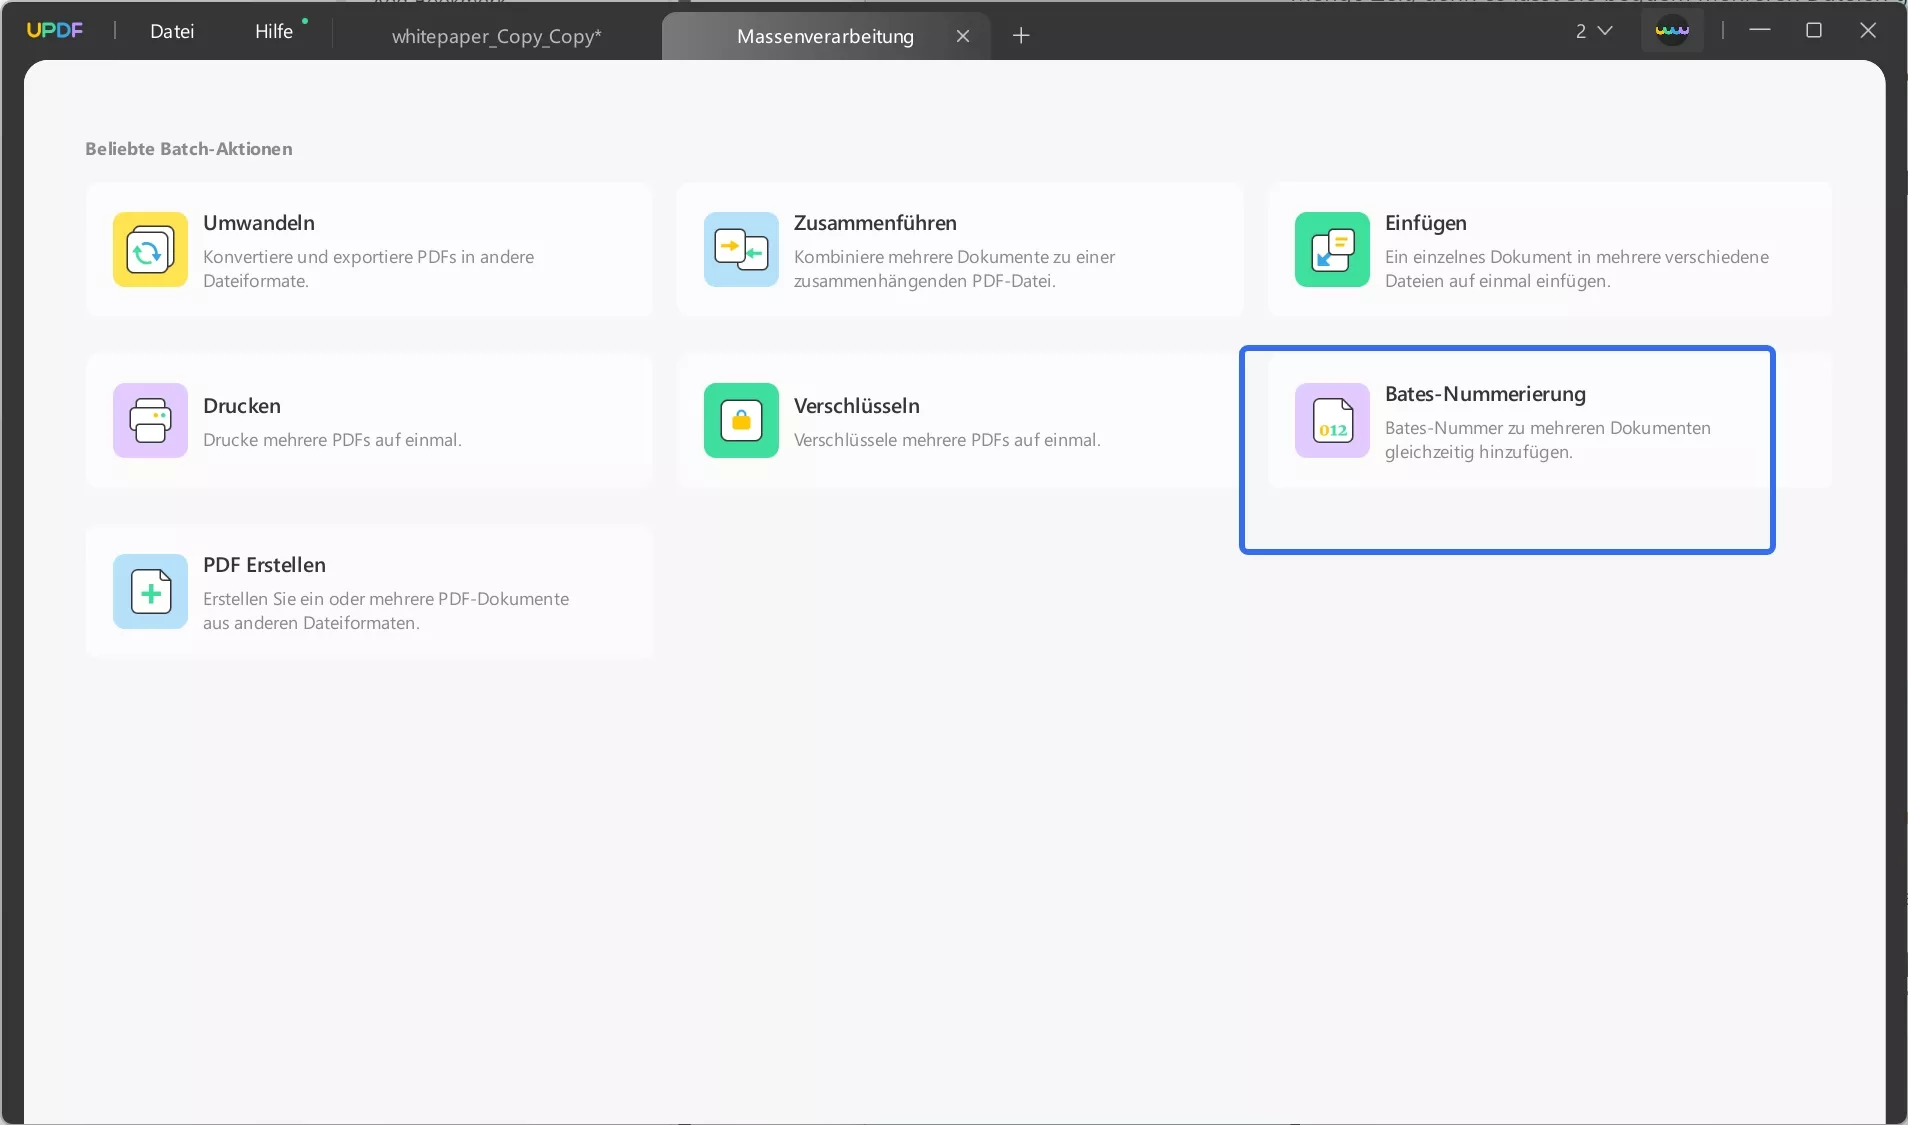
Task: Click the Bates-Nummerierung 012 icon
Action: coord(1332,420)
